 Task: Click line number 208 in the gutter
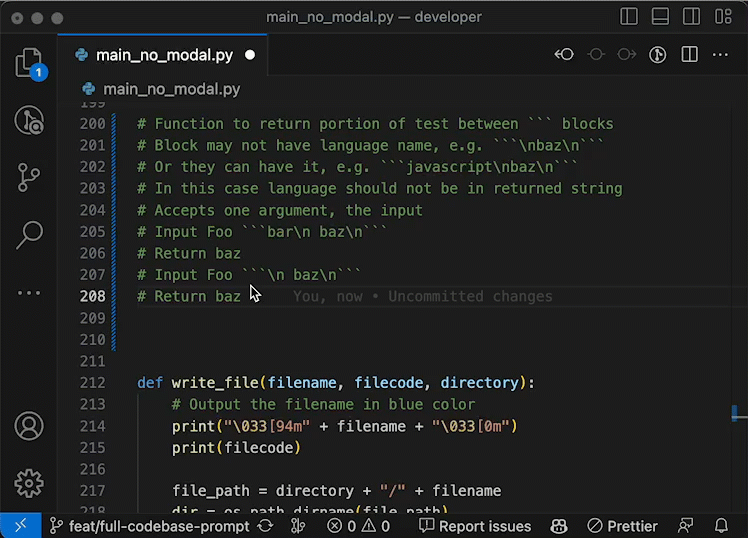coord(93,296)
